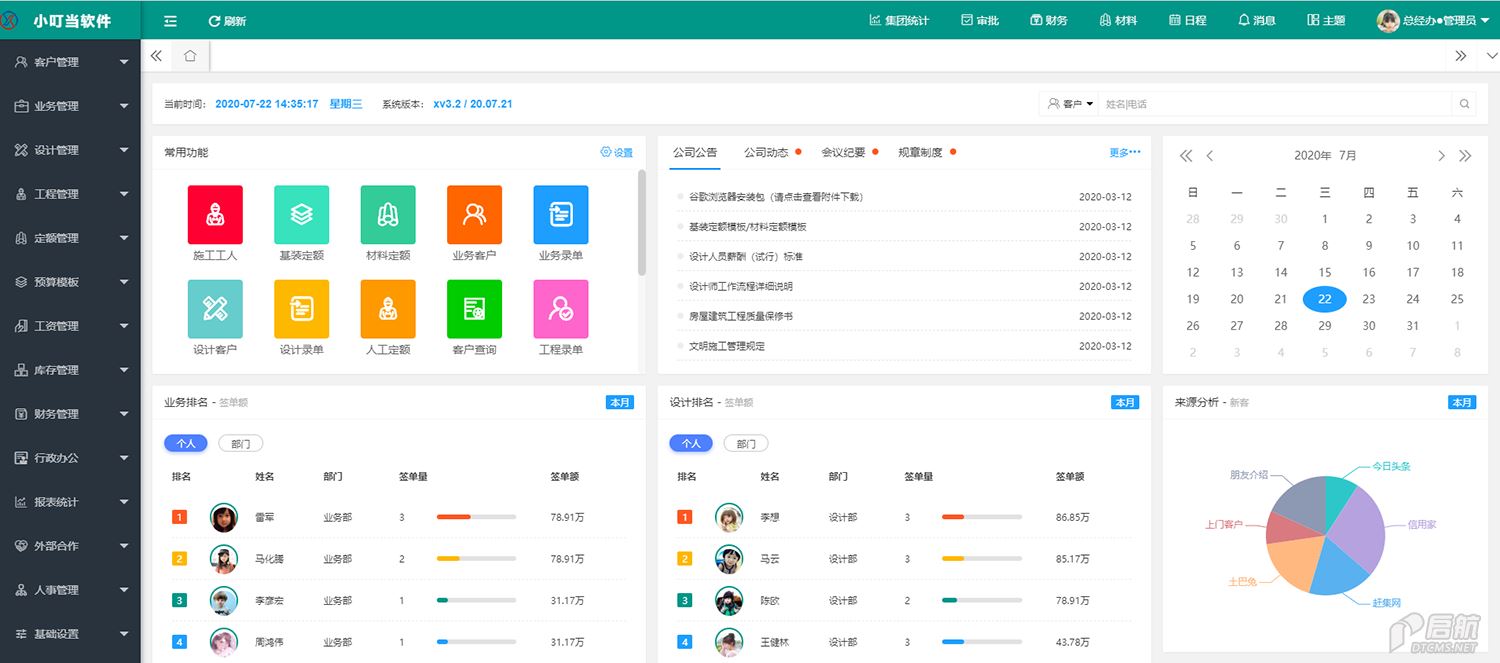Expand 财务管理 in the sidebar

pyautogui.click(x=70, y=414)
